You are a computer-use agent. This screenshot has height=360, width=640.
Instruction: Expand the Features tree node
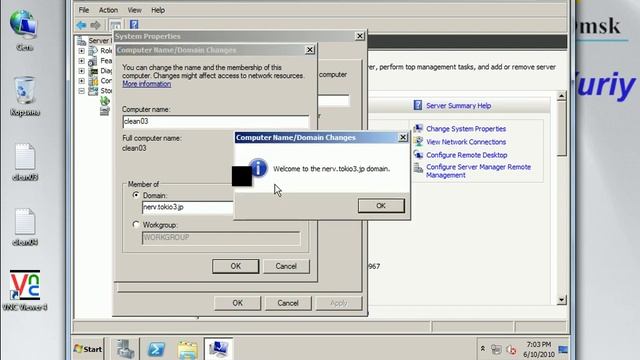coord(82,61)
